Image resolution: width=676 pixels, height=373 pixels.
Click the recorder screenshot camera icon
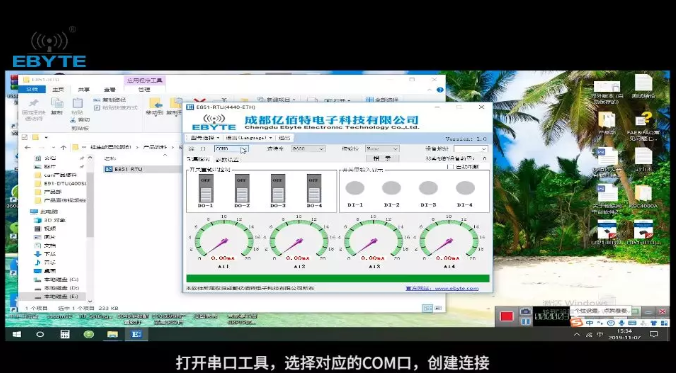pyautogui.click(x=525, y=311)
